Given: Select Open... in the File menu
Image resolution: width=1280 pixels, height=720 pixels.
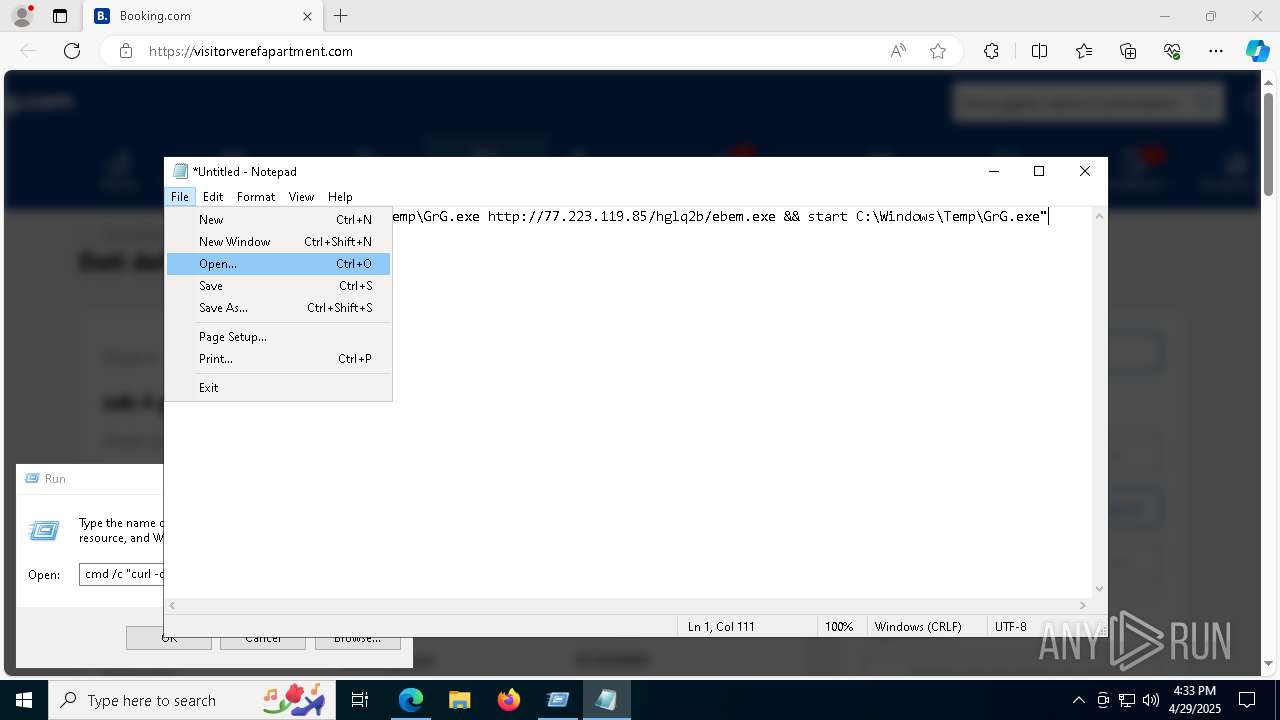Looking at the screenshot, I should [278, 264].
